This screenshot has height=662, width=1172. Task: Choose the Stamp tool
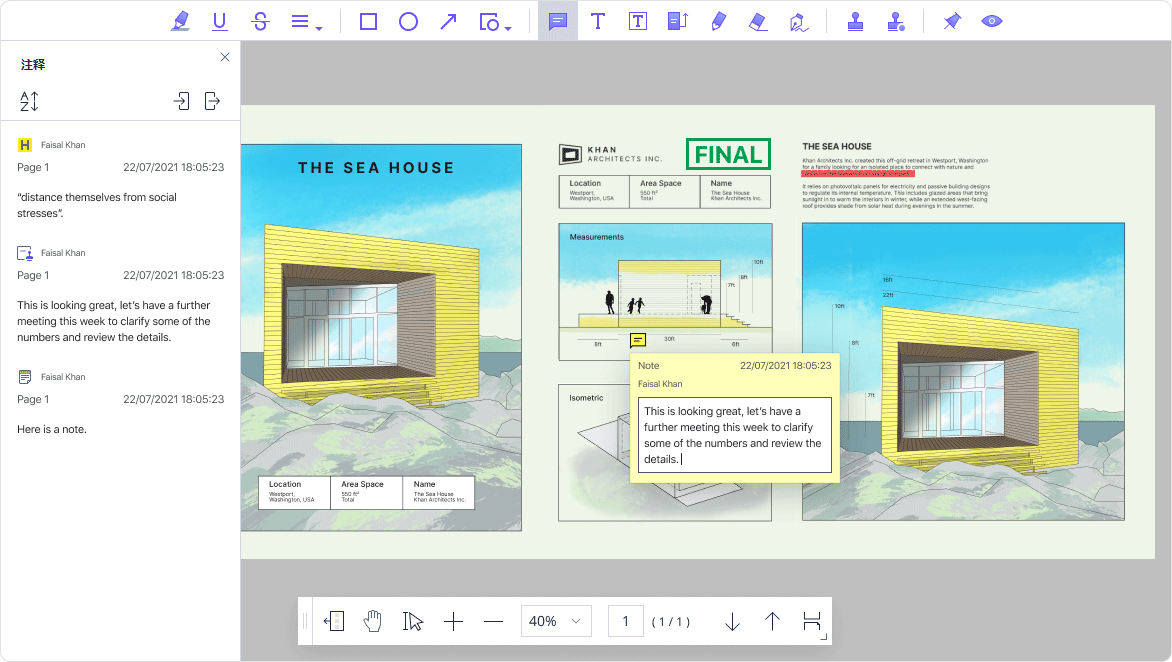pos(855,21)
